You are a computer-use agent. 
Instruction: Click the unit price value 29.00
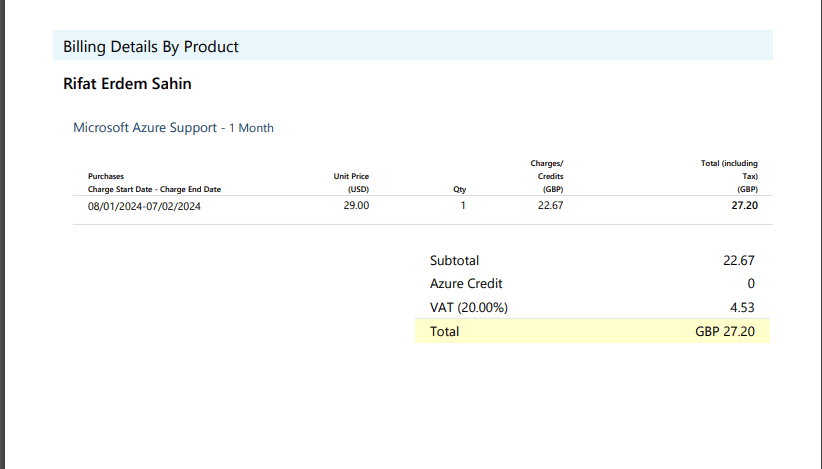(356, 205)
